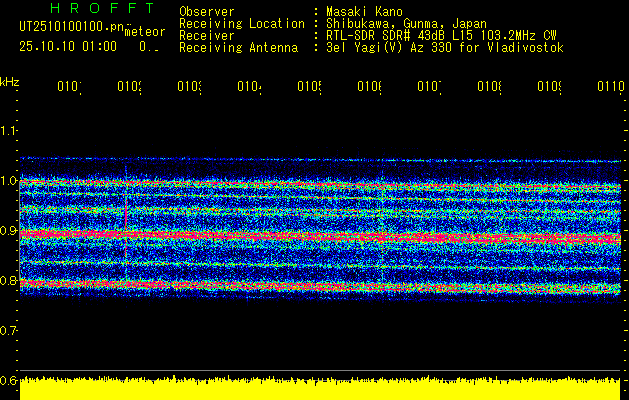This screenshot has height=400, width=629.
Task: Click the yellow signal level bar graph
Action: (320, 388)
